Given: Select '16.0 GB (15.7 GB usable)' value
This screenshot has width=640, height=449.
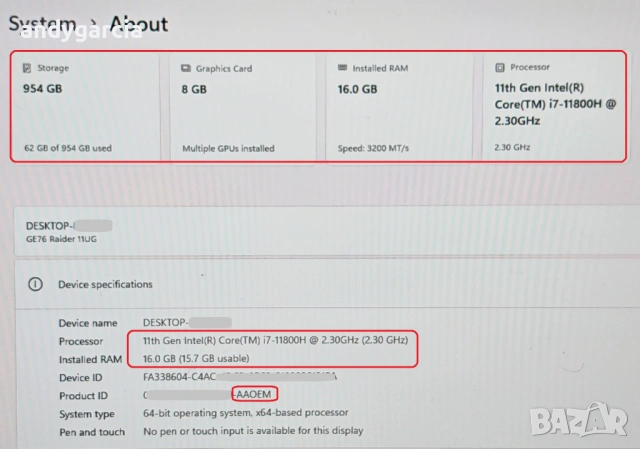Looking at the screenshot, I should tap(196, 358).
